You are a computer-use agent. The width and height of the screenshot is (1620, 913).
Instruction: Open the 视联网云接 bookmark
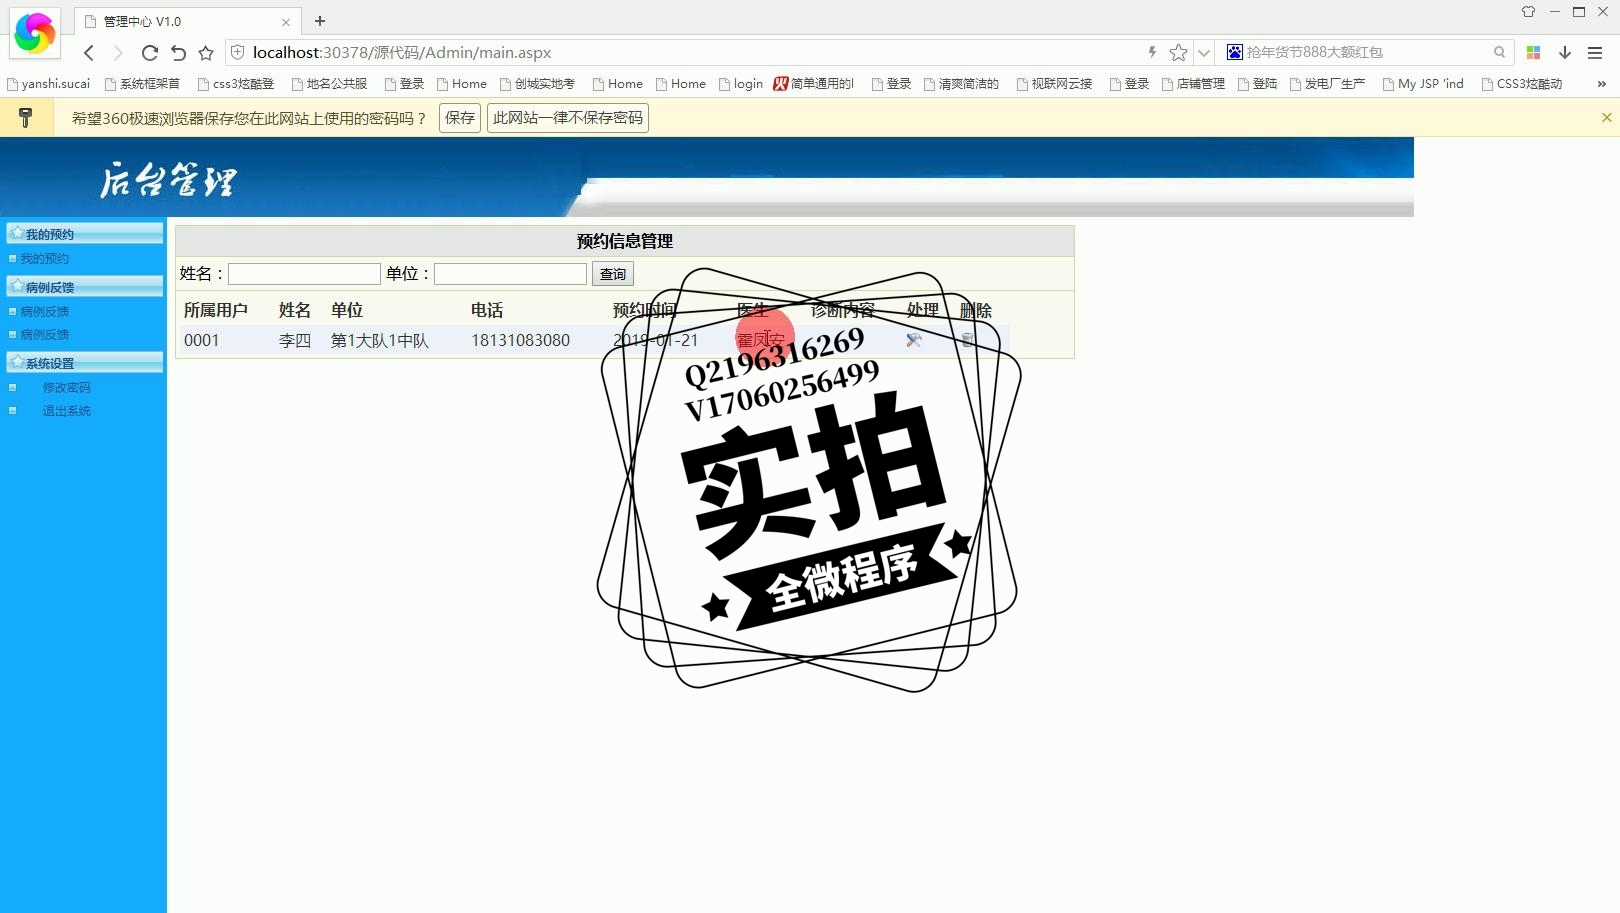[1055, 84]
